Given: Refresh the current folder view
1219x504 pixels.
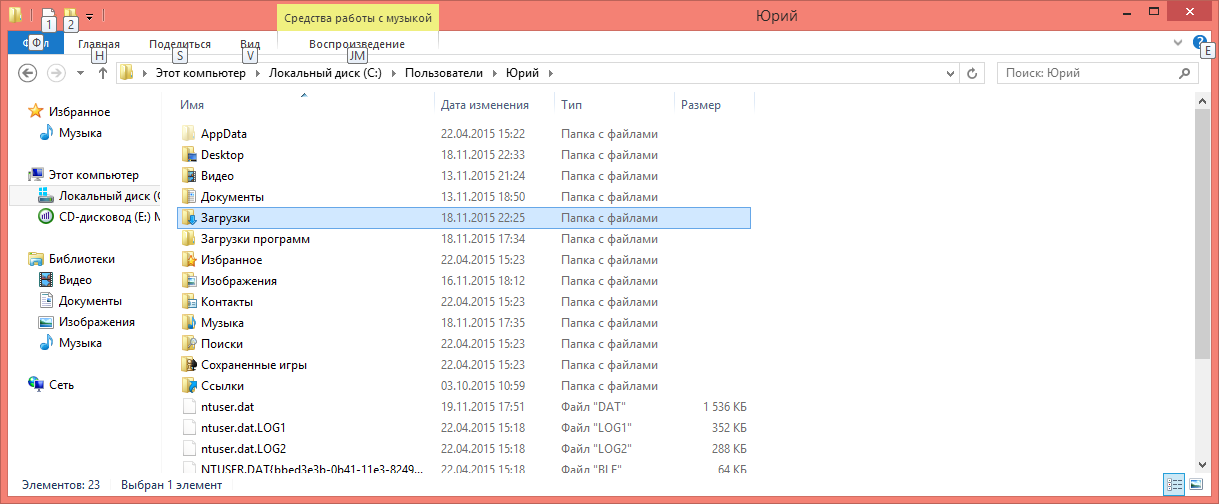Looking at the screenshot, I should pos(971,73).
